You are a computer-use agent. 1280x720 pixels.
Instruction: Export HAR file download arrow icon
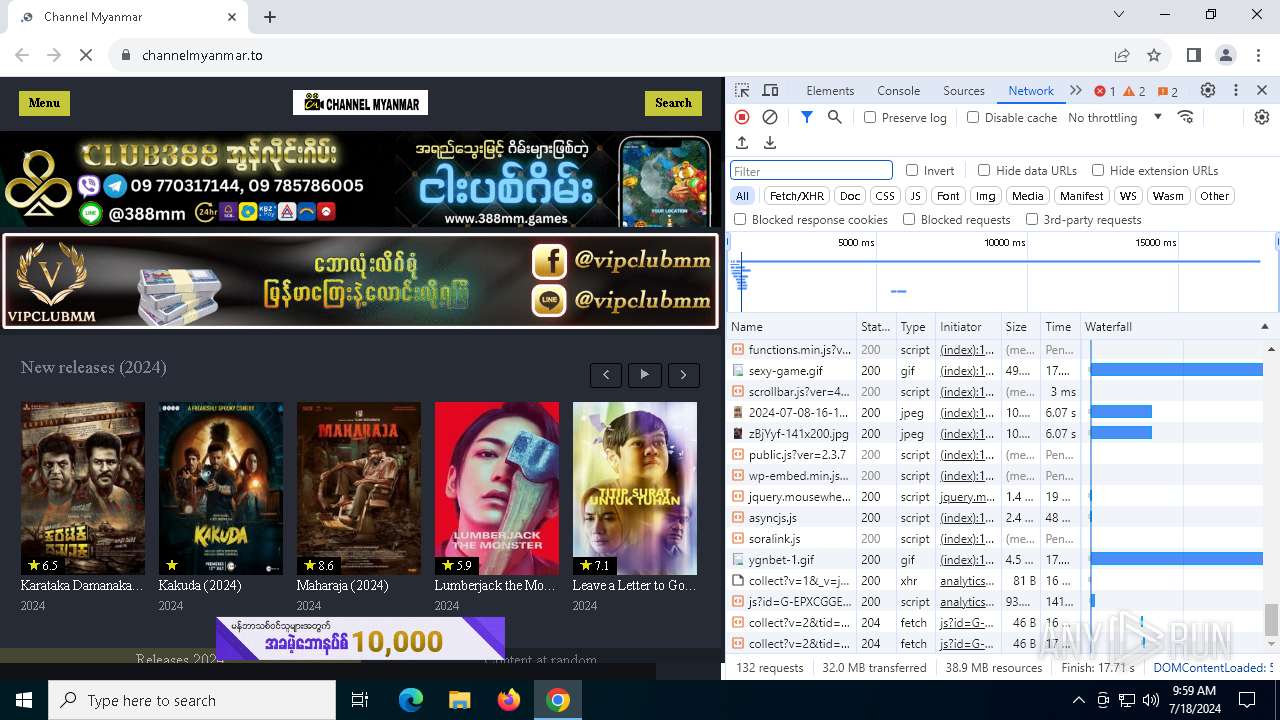(x=770, y=143)
